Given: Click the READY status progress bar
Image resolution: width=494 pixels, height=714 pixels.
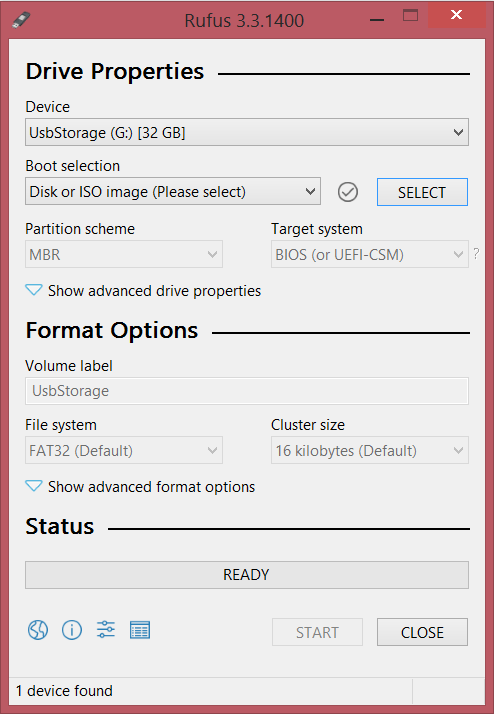Looking at the screenshot, I should (x=247, y=575).
